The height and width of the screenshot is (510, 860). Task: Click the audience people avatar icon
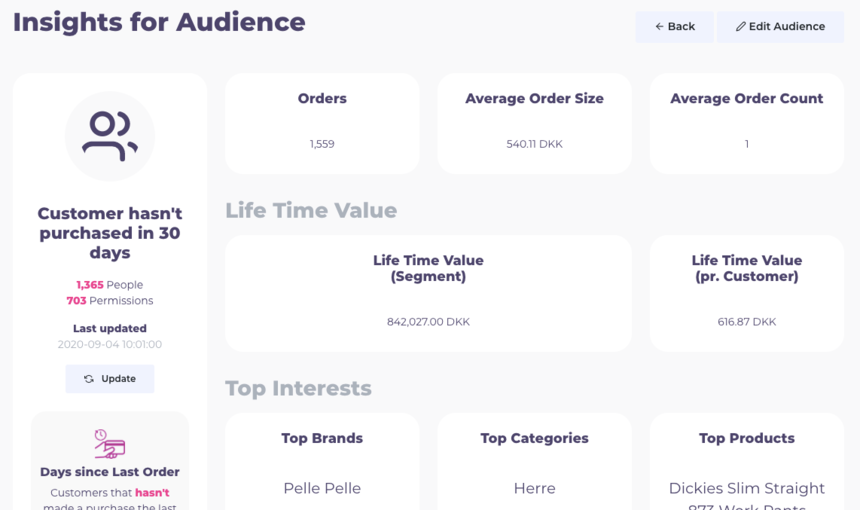[x=110, y=136]
